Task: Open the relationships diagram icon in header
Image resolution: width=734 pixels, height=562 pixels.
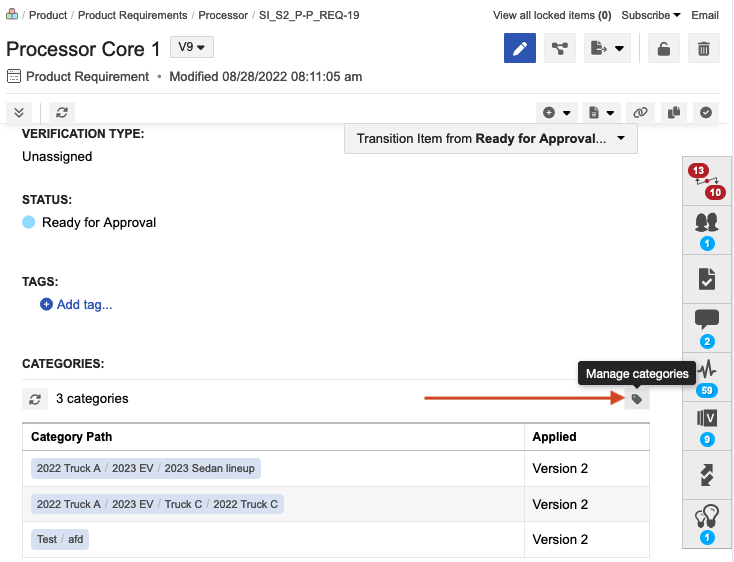Action: 559,48
